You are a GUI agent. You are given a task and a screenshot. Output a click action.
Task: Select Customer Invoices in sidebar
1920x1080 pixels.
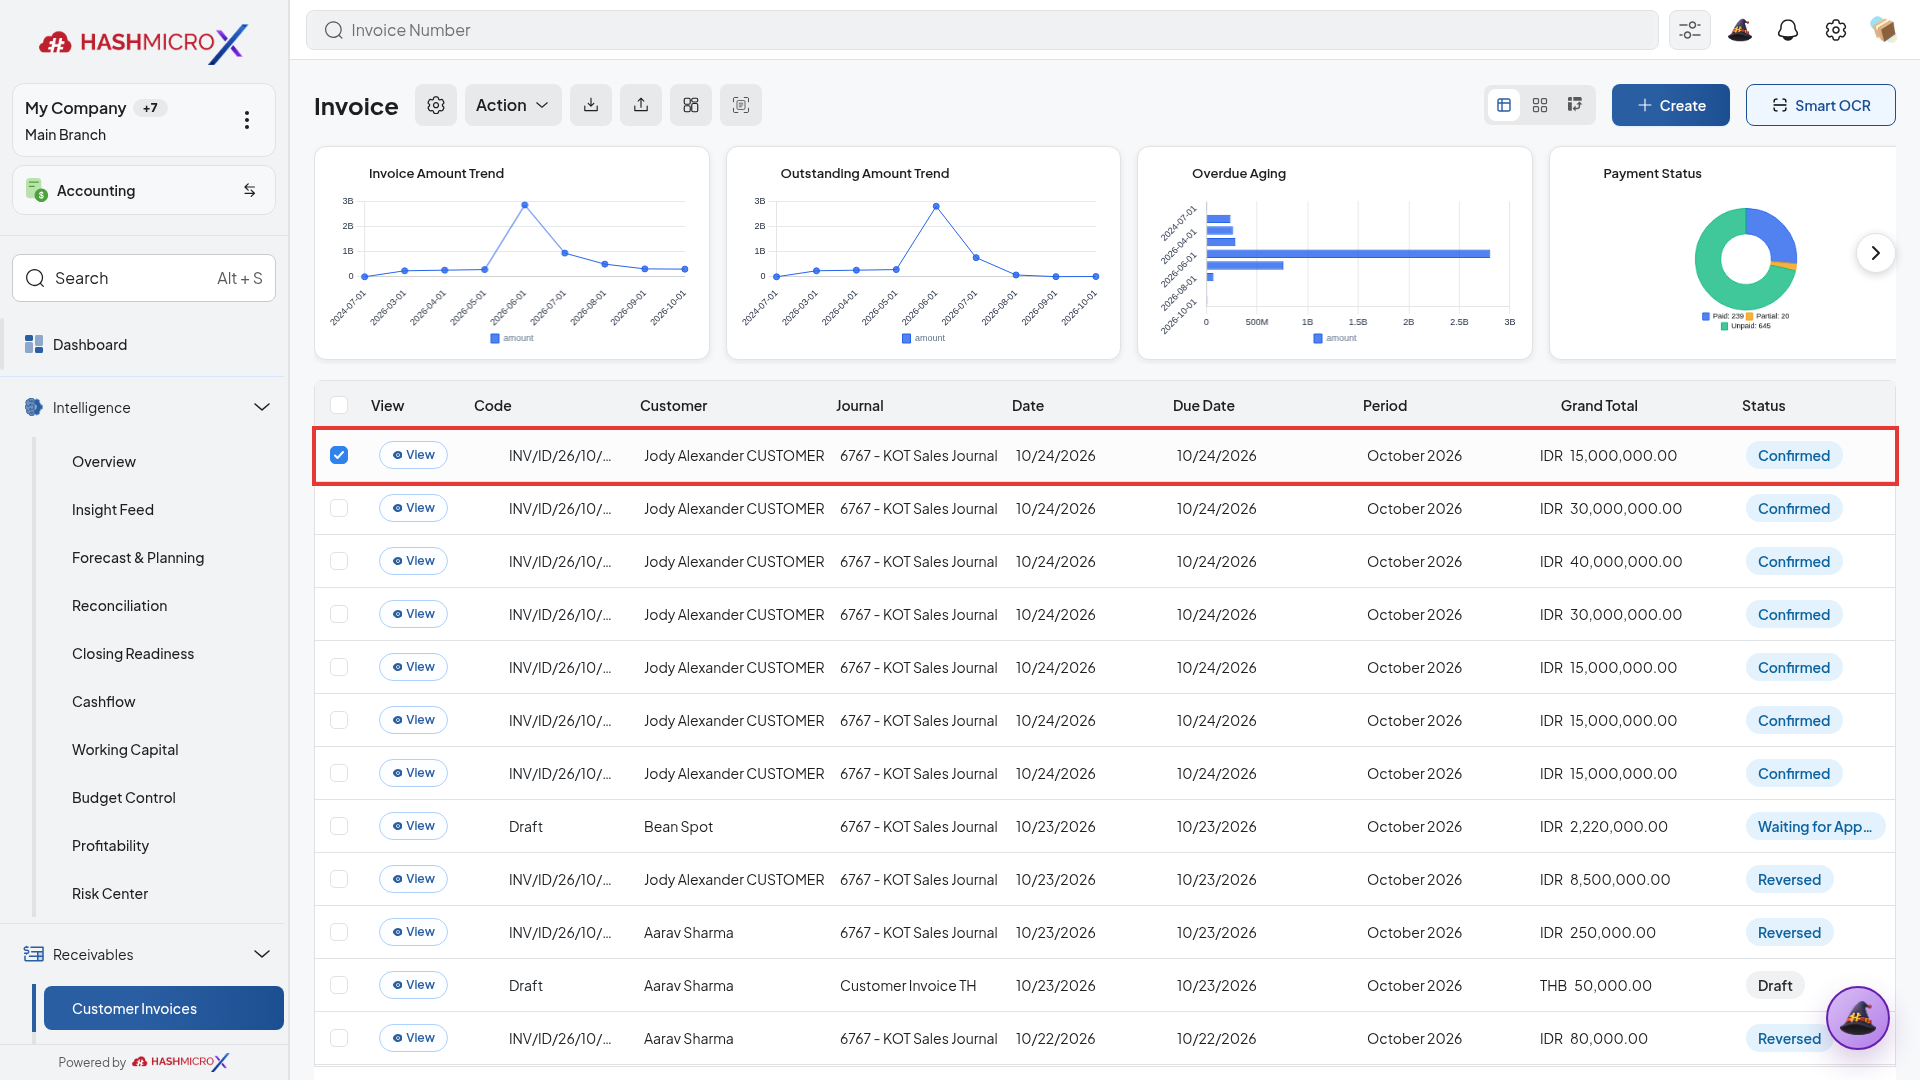coord(164,1008)
